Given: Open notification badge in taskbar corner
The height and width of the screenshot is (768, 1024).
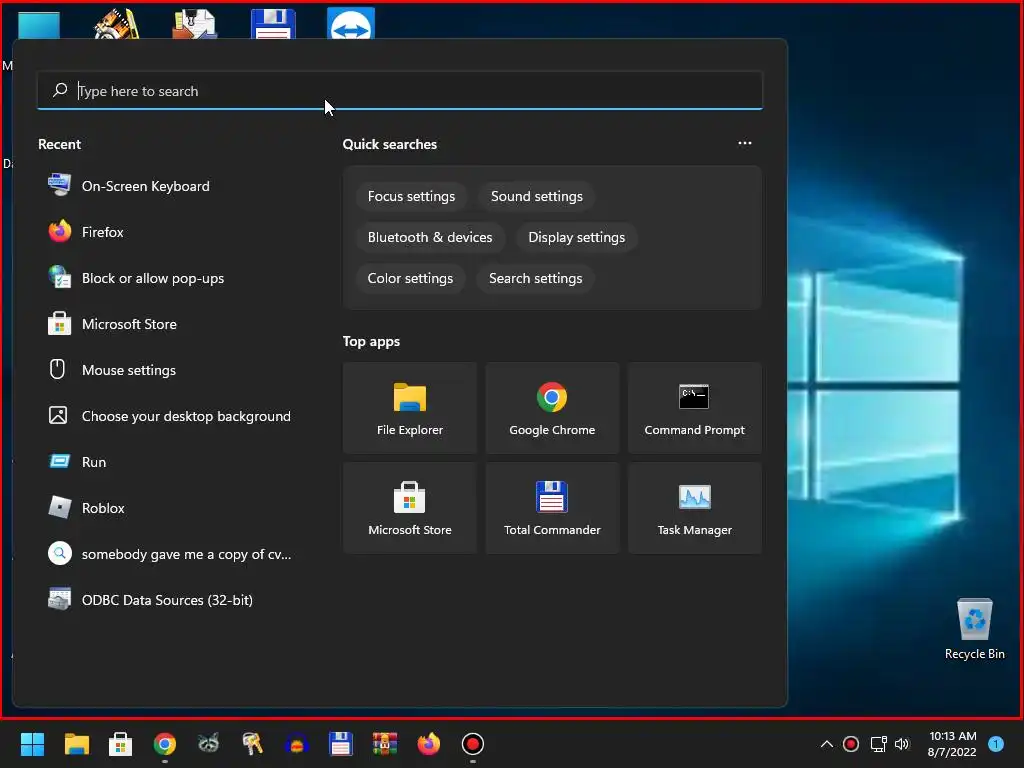Looking at the screenshot, I should click(x=996, y=744).
